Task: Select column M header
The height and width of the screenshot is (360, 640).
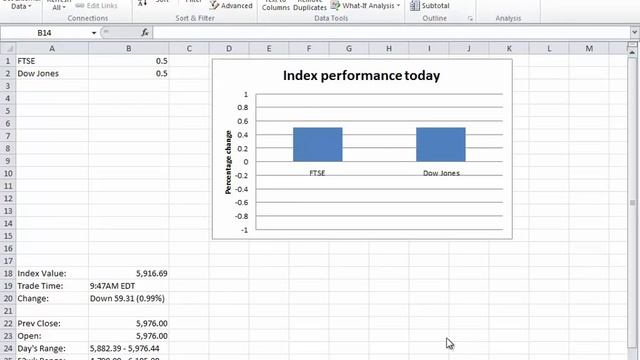Action: coord(589,48)
